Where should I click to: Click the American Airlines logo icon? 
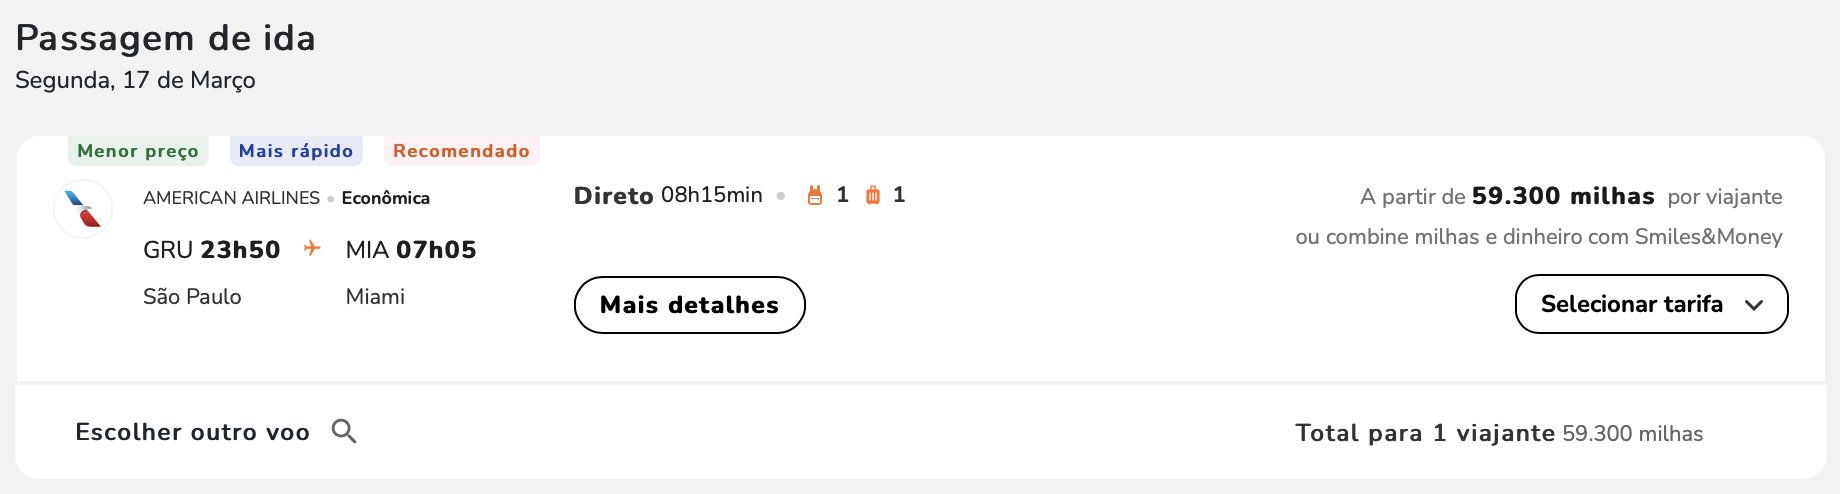[x=83, y=208]
